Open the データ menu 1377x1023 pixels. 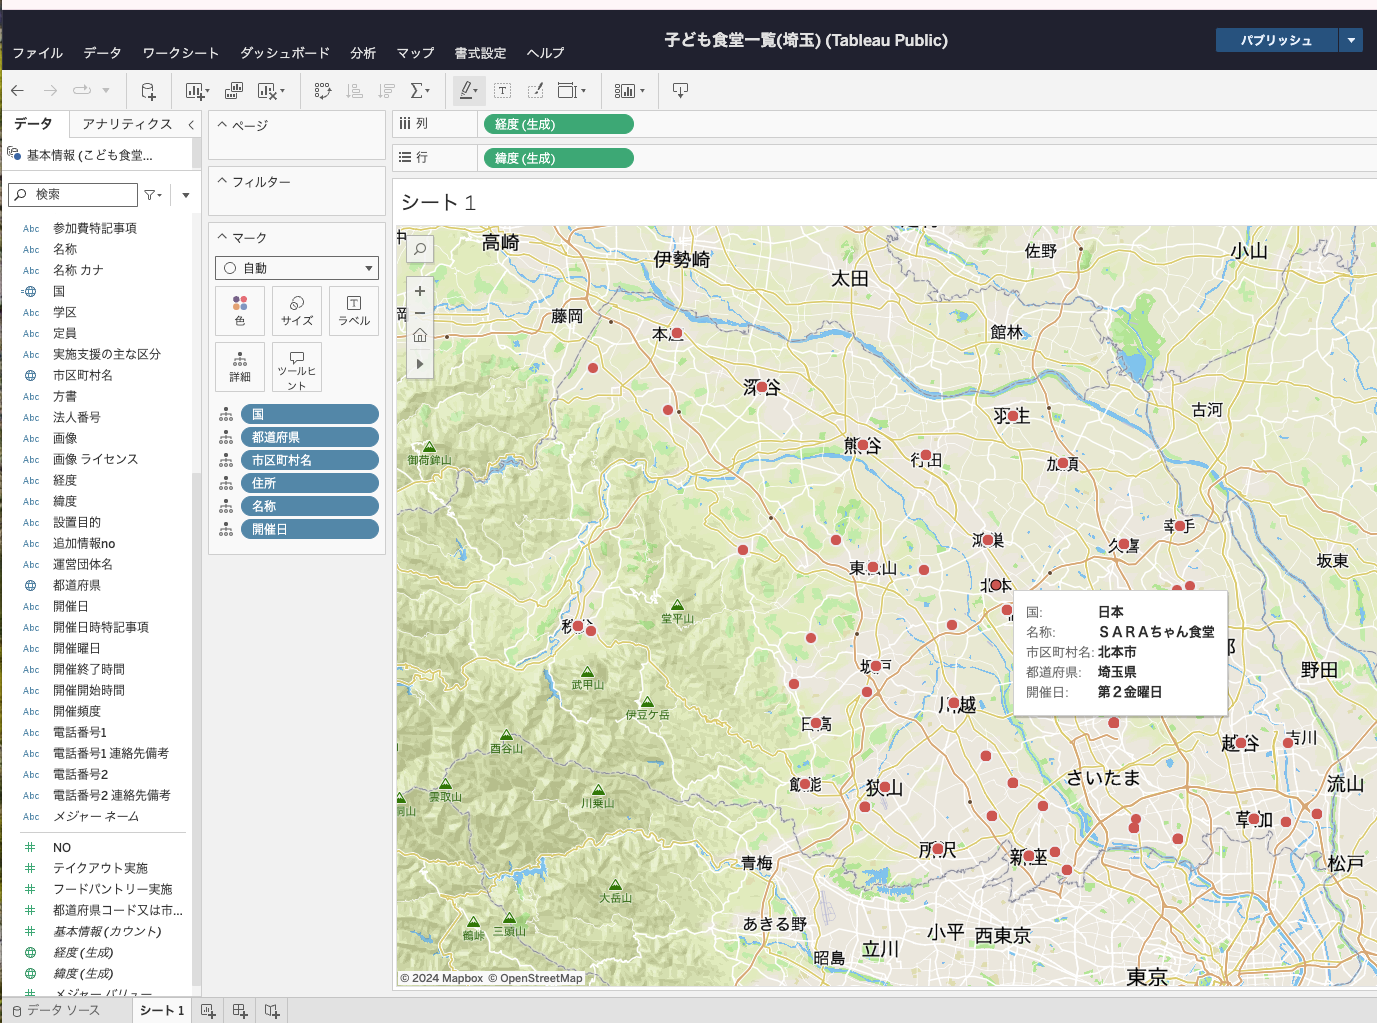pos(102,53)
